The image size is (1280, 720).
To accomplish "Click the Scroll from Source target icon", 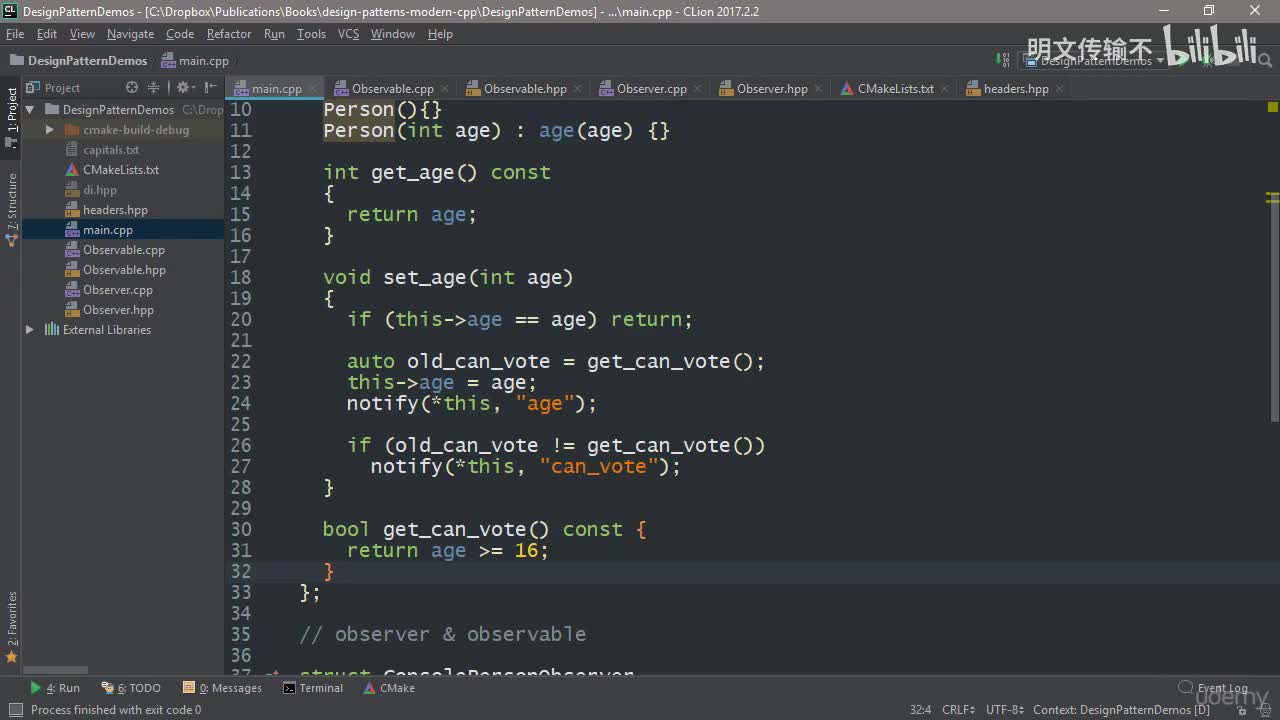I will coord(132,88).
